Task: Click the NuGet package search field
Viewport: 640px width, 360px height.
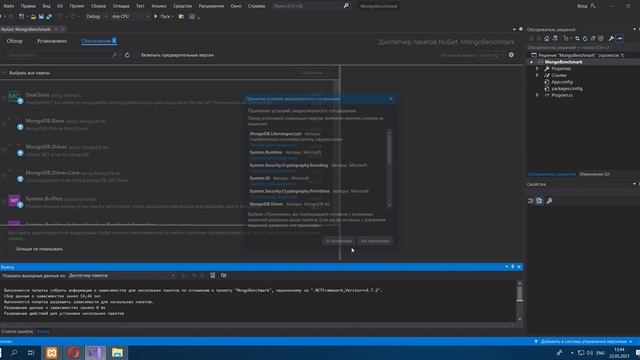Action: [x=62, y=55]
